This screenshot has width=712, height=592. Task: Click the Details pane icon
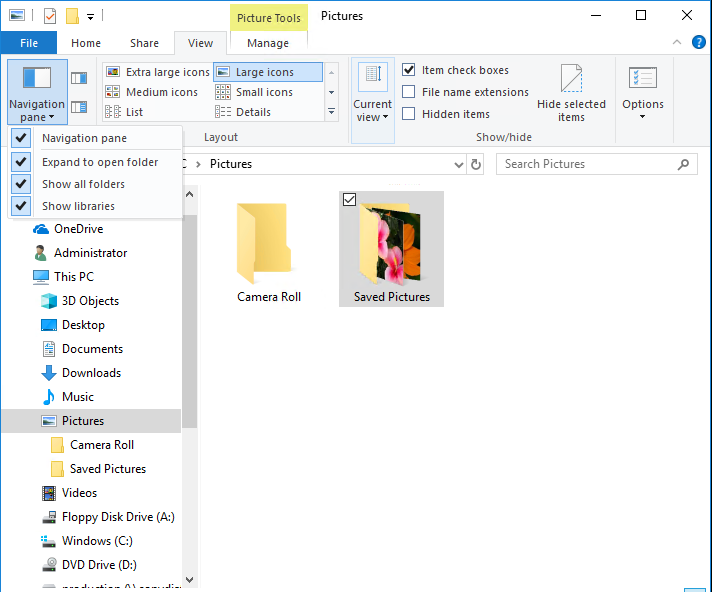click(x=79, y=107)
